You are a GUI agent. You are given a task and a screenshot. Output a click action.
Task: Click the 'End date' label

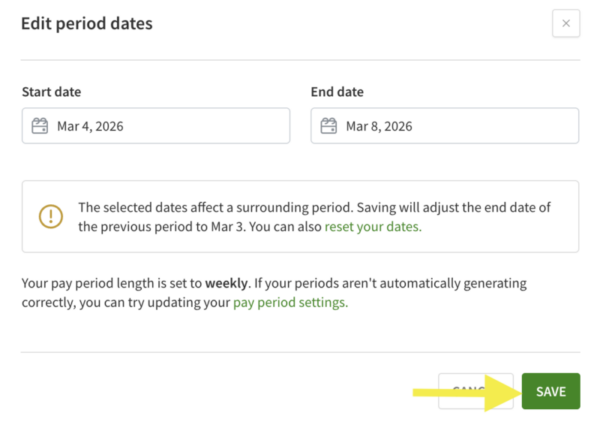click(x=338, y=92)
